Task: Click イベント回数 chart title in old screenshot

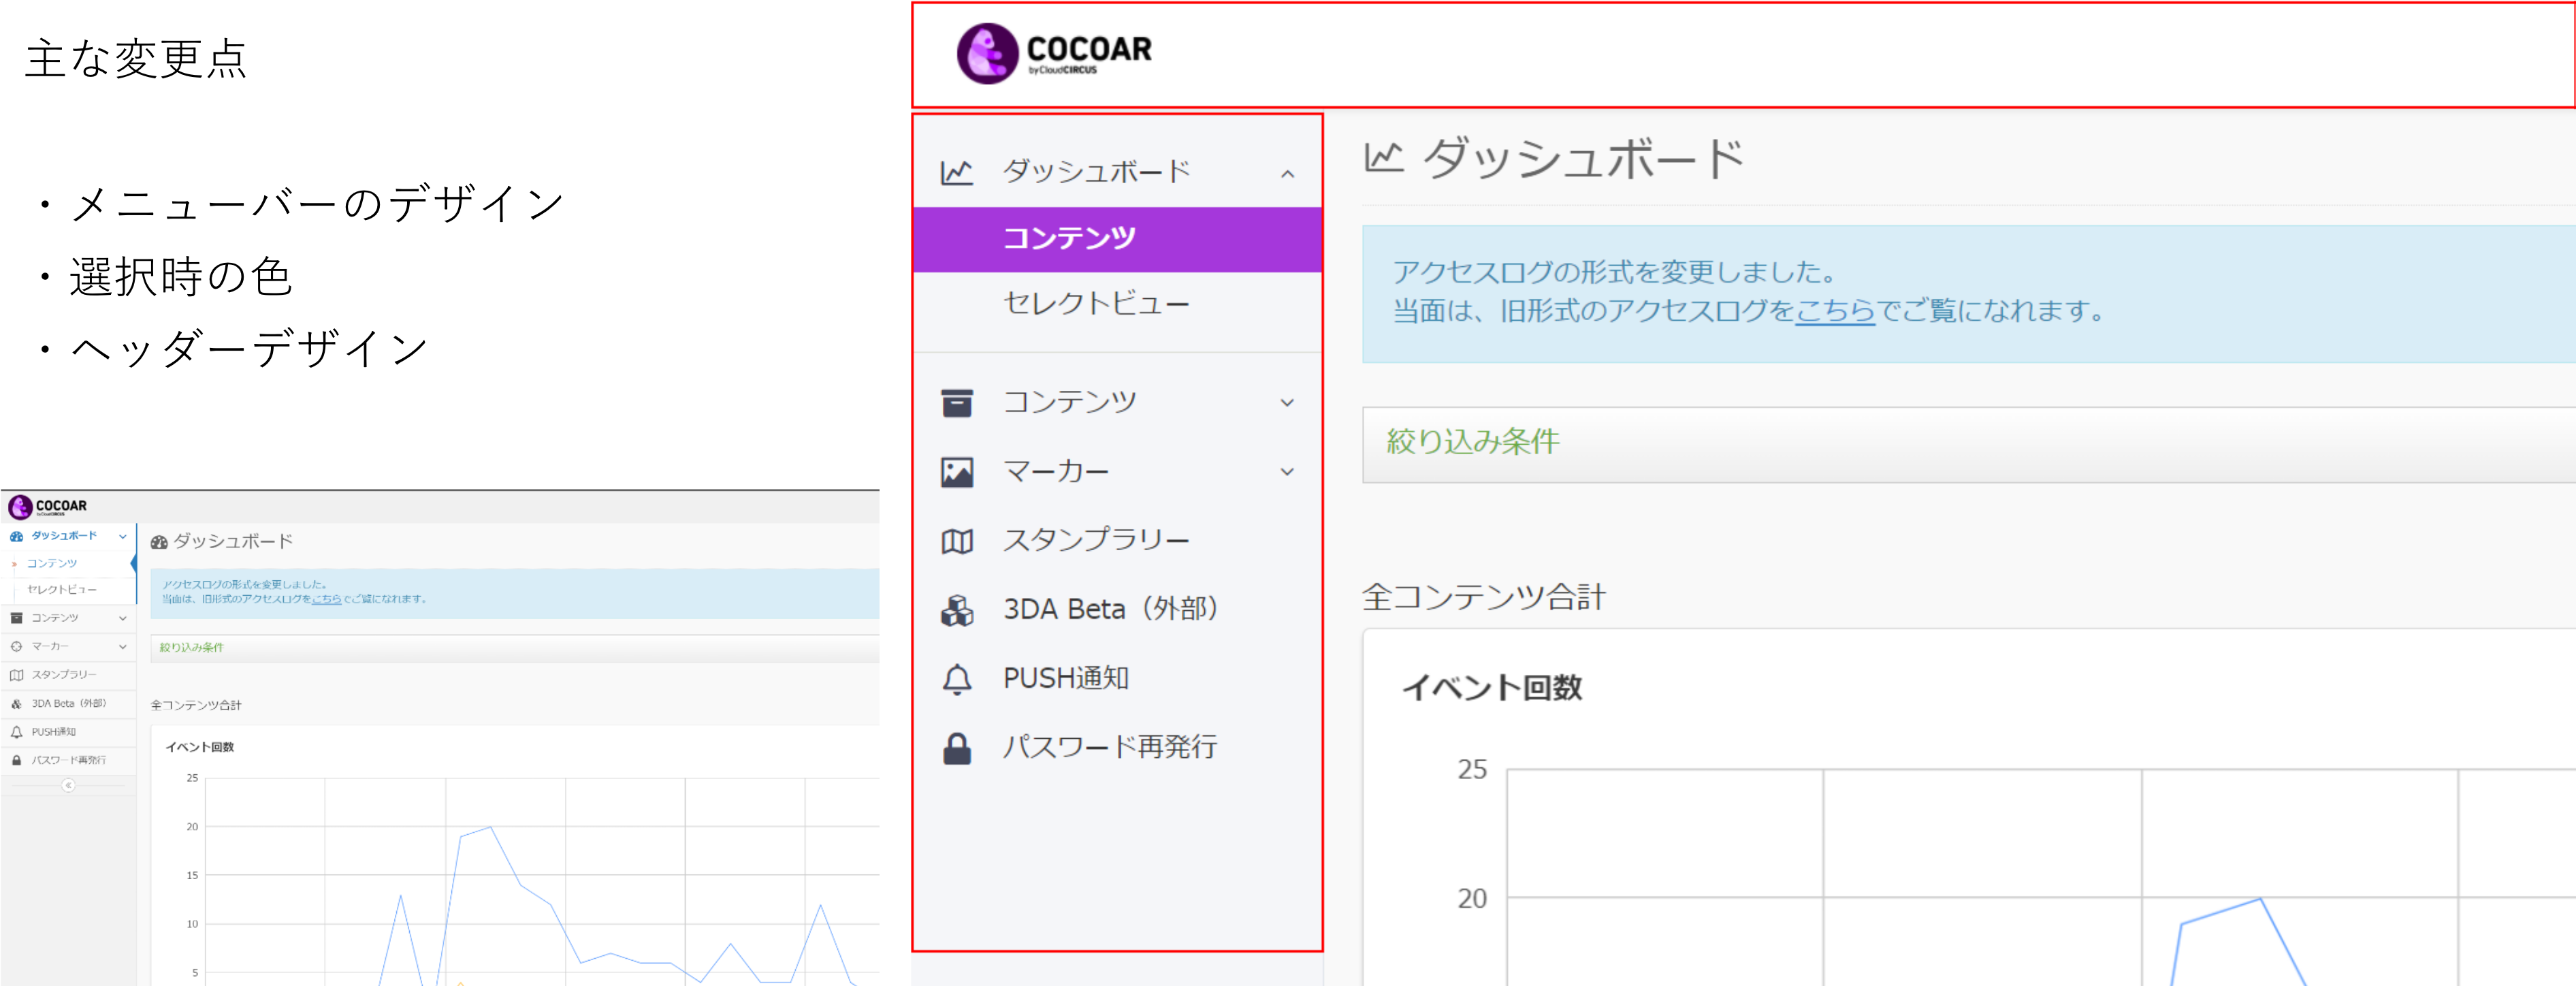Action: 199,747
